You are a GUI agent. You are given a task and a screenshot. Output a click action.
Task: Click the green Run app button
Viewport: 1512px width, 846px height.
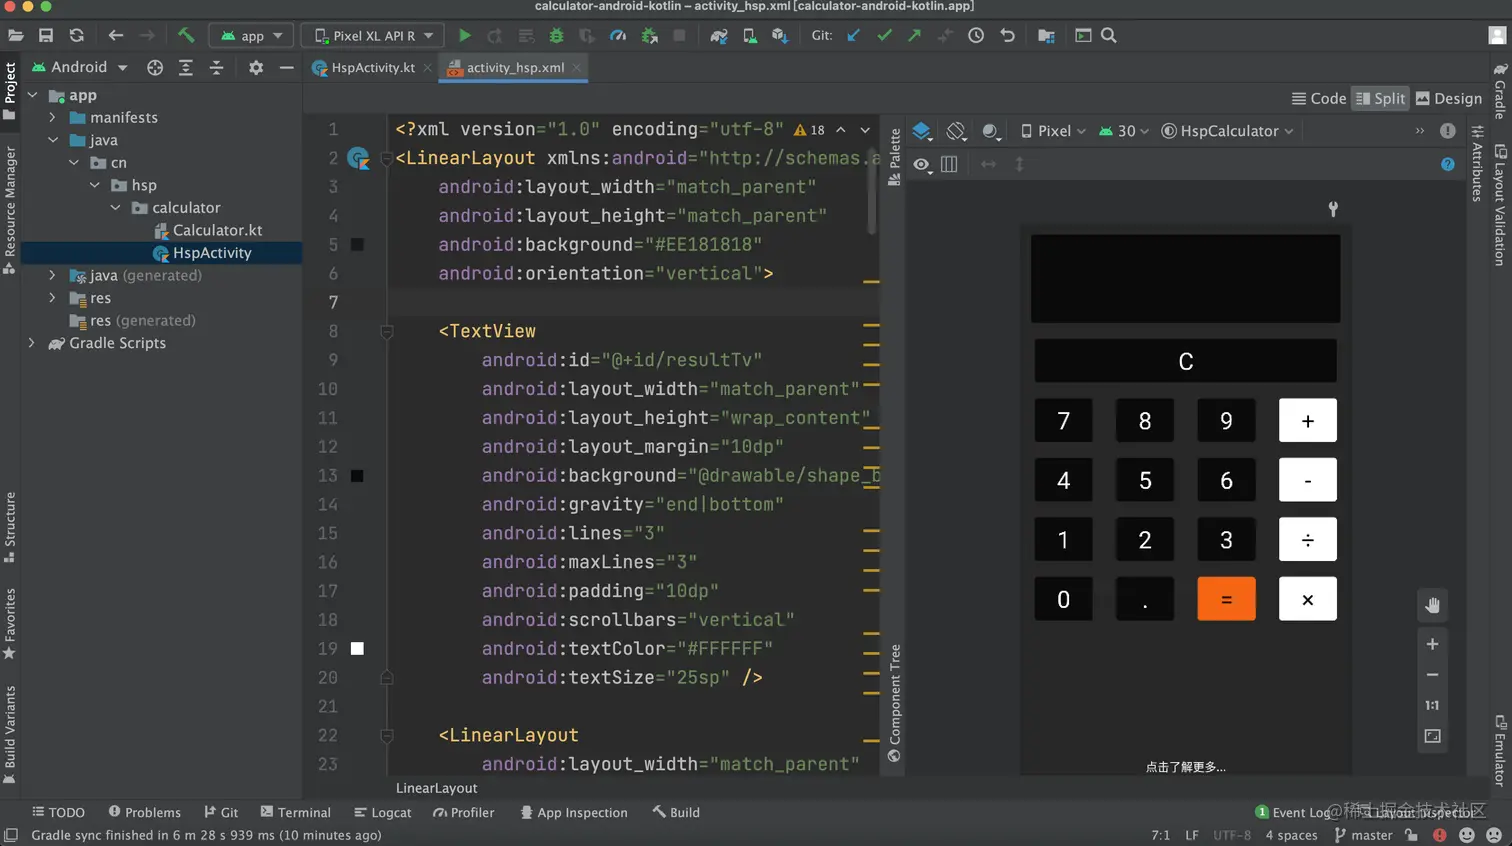point(465,35)
